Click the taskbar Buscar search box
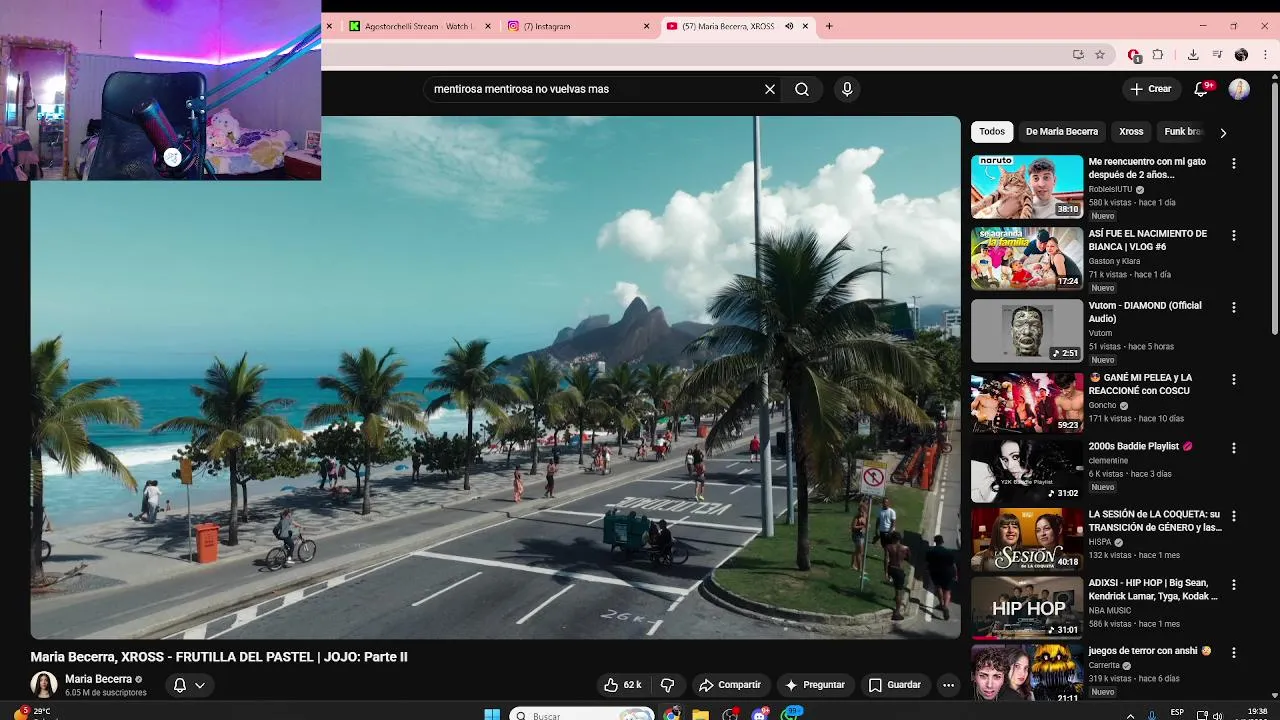1280x720 pixels. pos(582,715)
